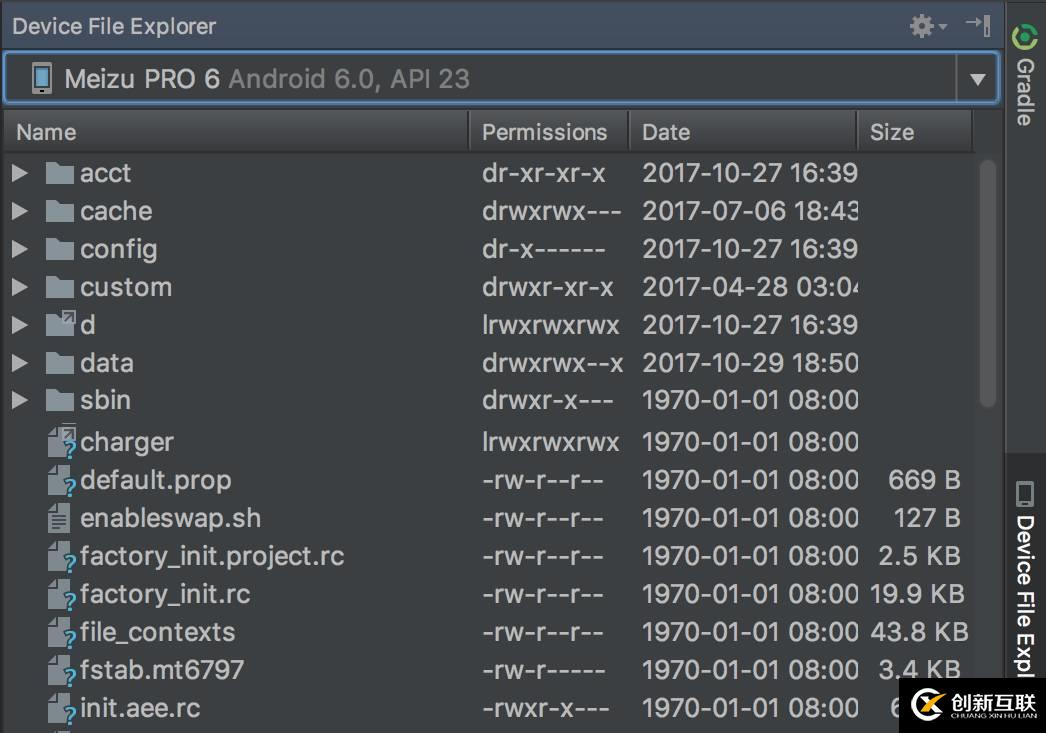Sort by the Name column header

click(46, 132)
